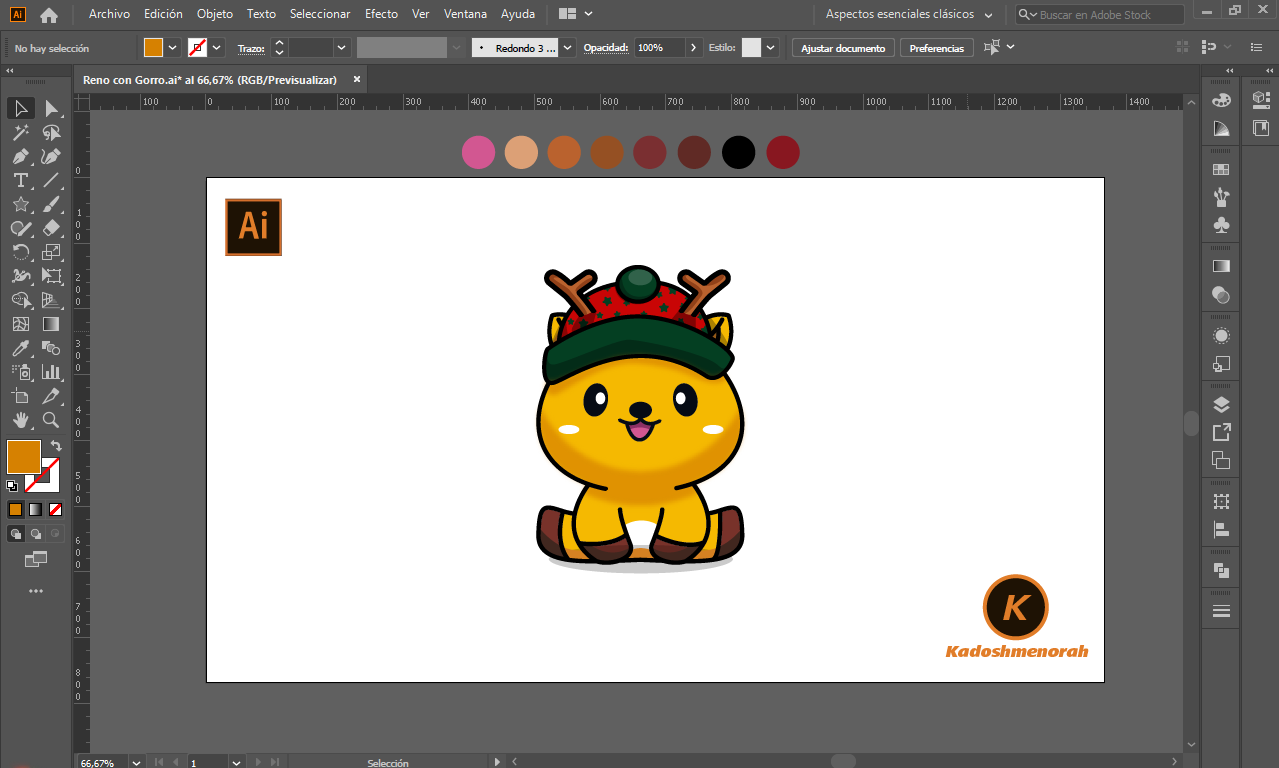Viewport: 1279px width, 768px height.
Task: Open fill color dropdown in control bar
Action: click(173, 48)
